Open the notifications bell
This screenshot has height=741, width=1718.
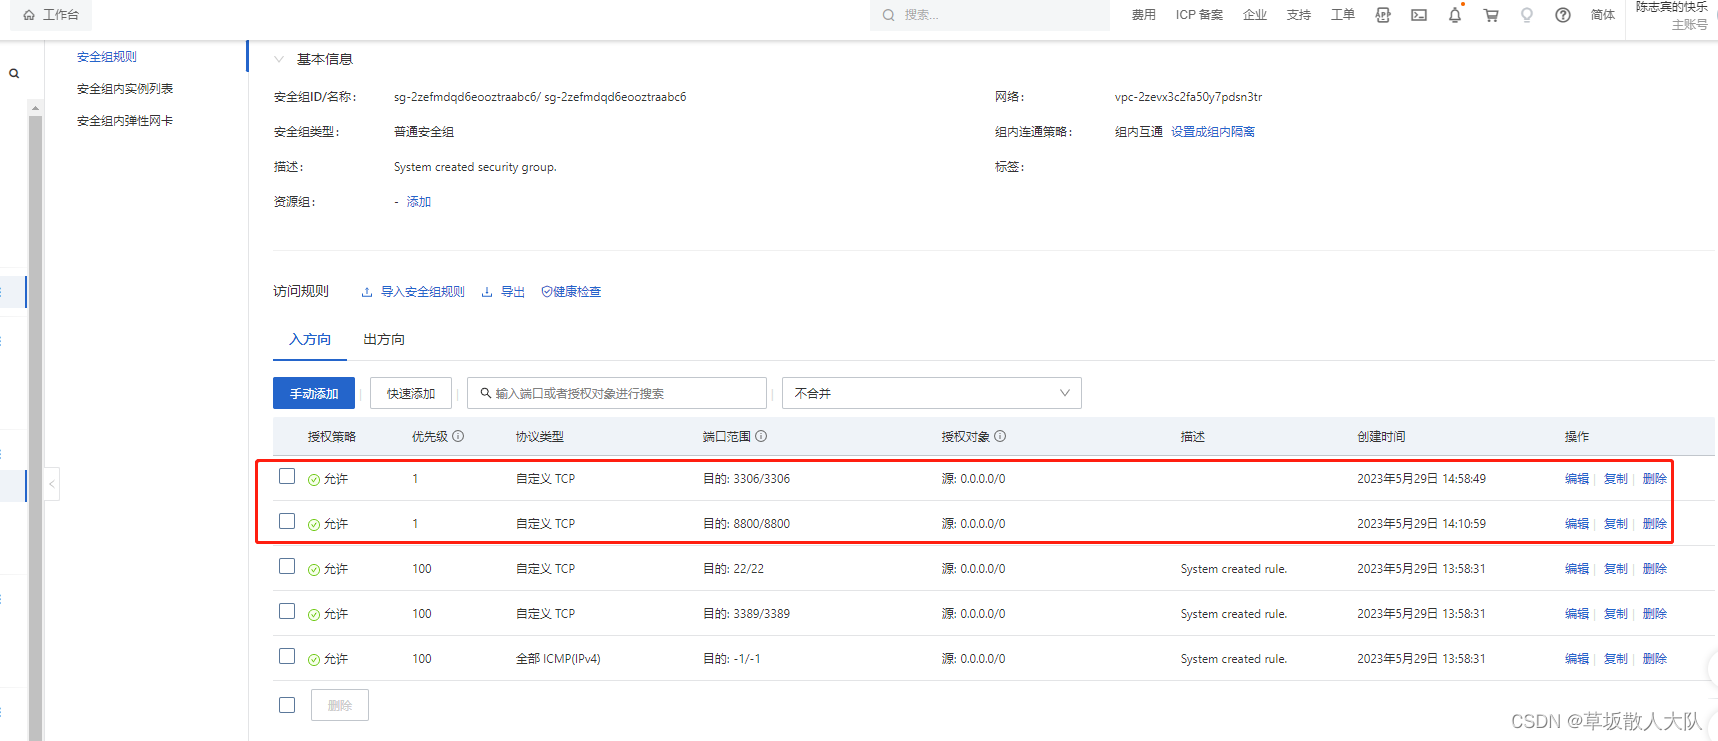1455,15
